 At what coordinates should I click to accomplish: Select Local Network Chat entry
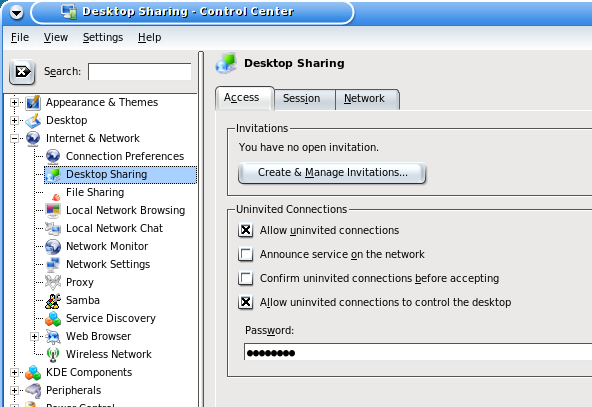114,228
